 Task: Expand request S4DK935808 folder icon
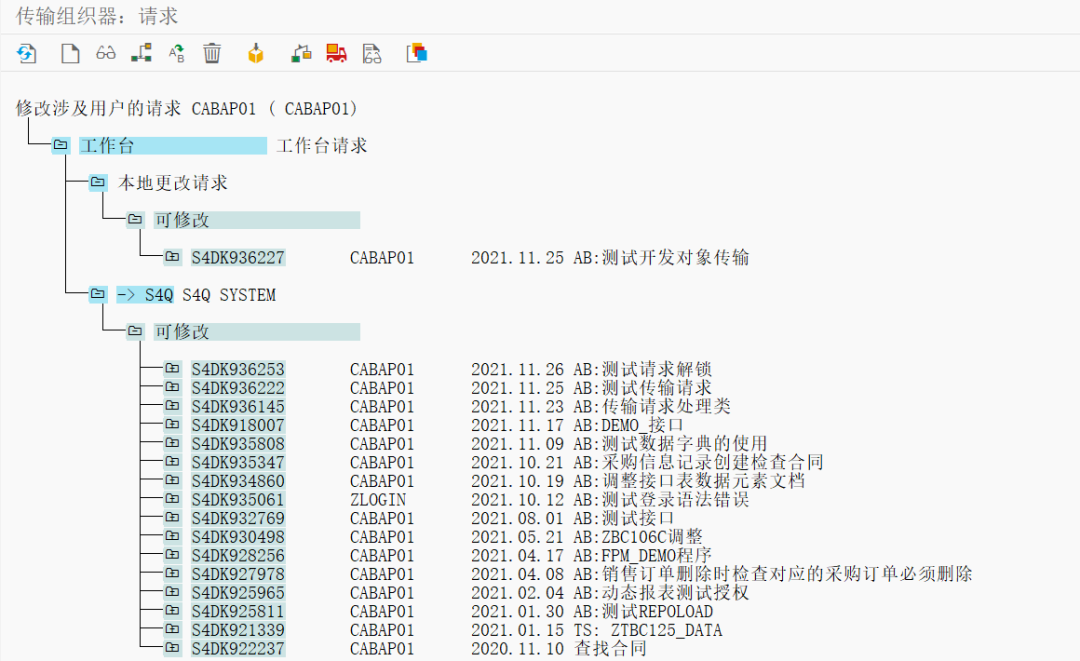(172, 443)
